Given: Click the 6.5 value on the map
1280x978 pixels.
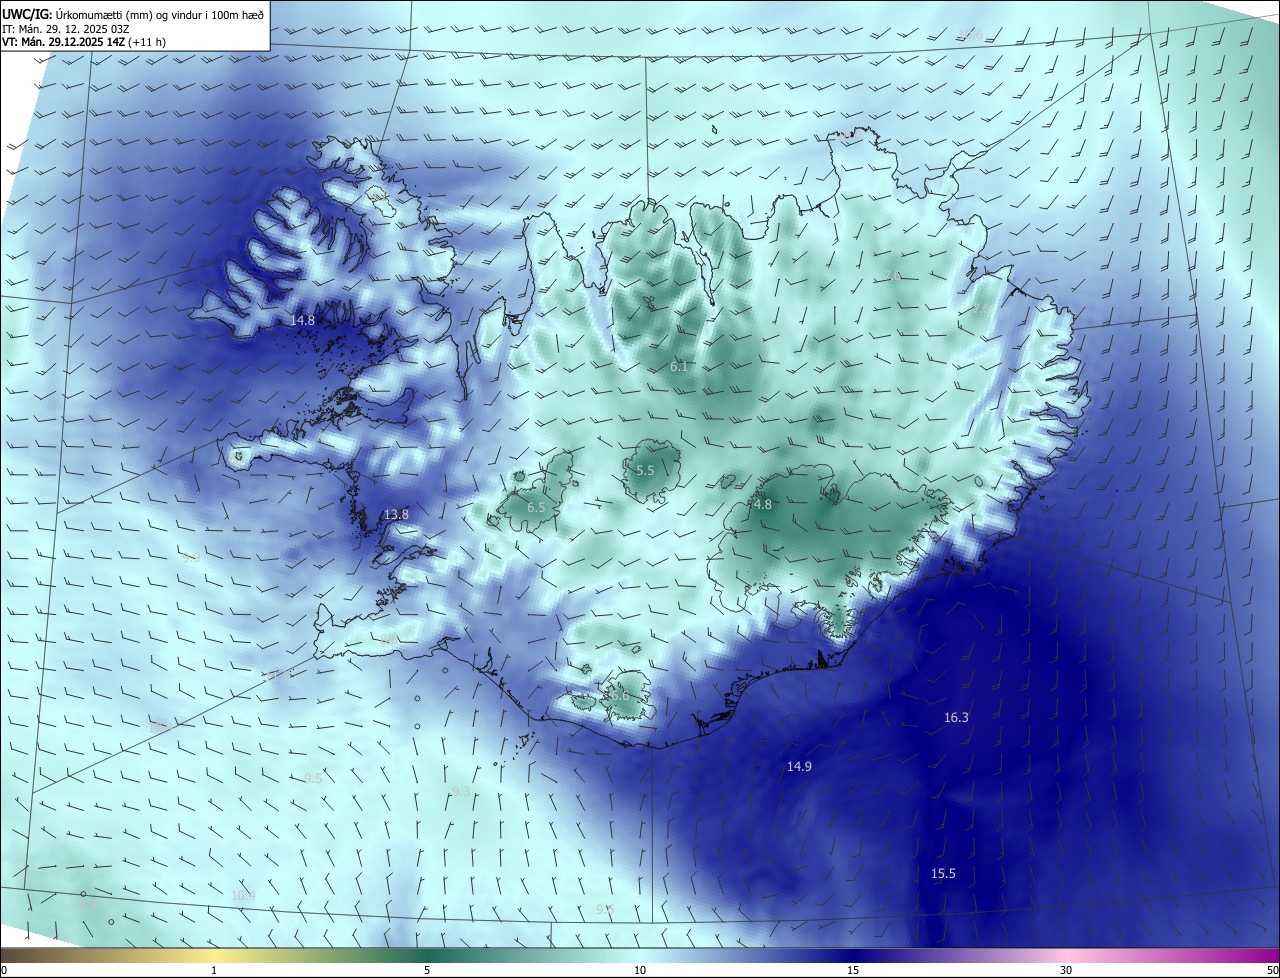Looking at the screenshot, I should click(536, 508).
